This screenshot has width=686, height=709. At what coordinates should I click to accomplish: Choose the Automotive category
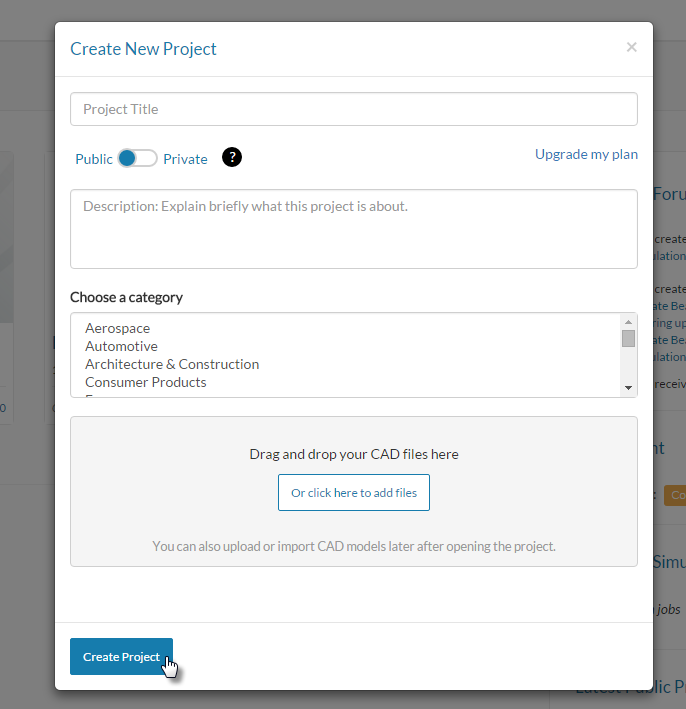[x=121, y=346]
